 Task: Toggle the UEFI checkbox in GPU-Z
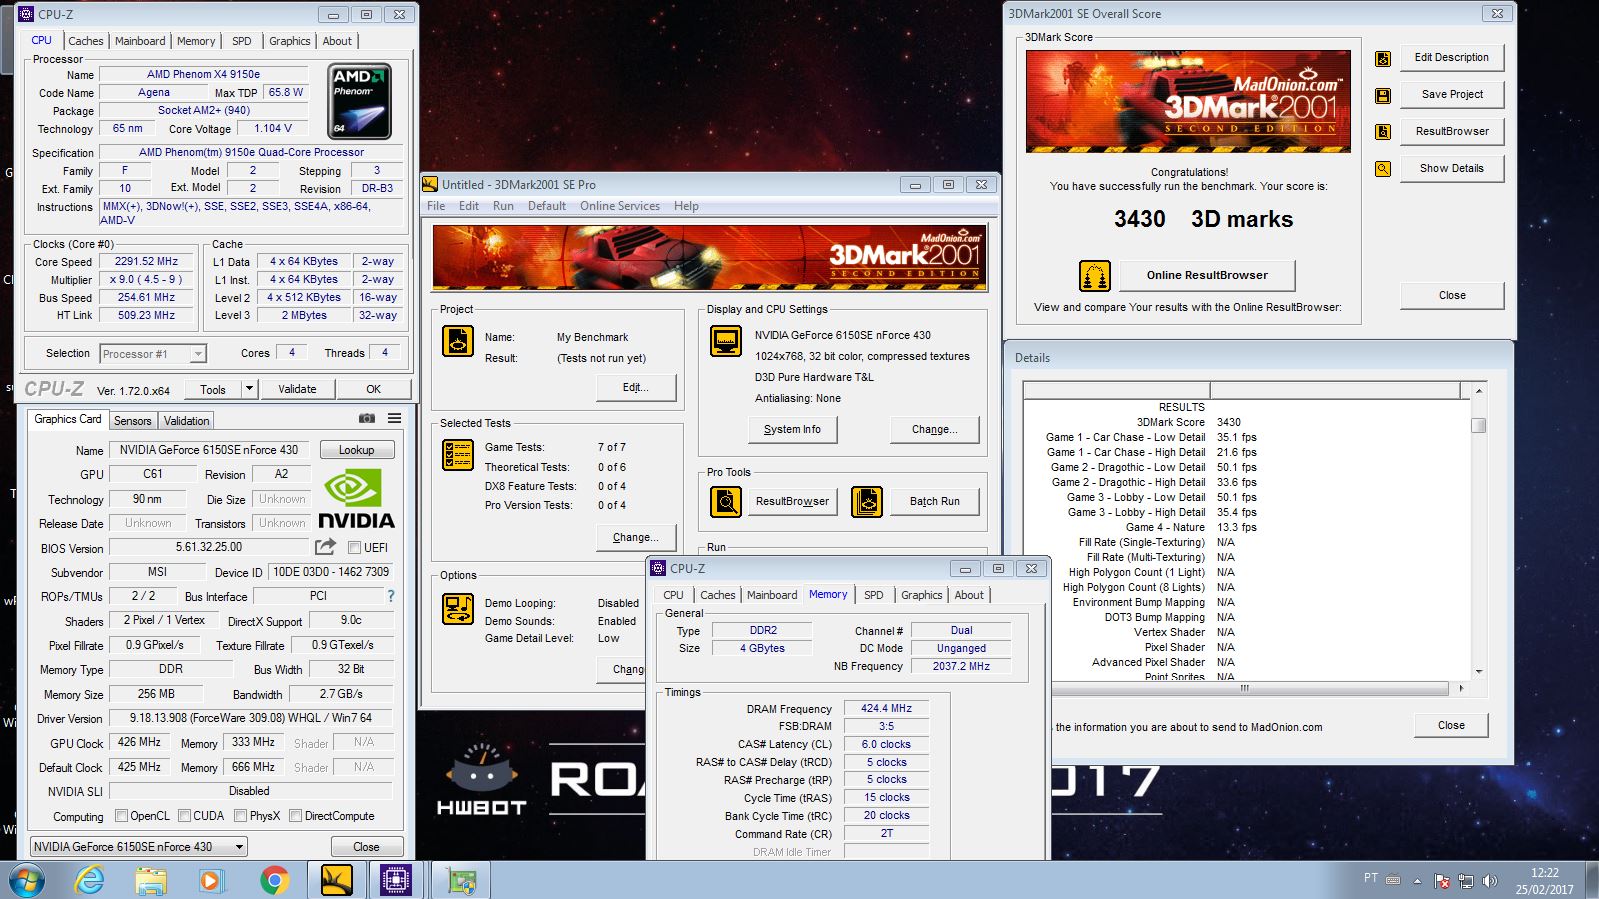pyautogui.click(x=354, y=548)
